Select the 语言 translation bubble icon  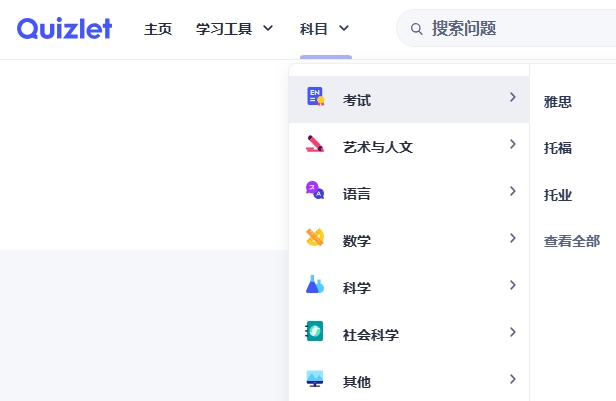[x=315, y=191]
